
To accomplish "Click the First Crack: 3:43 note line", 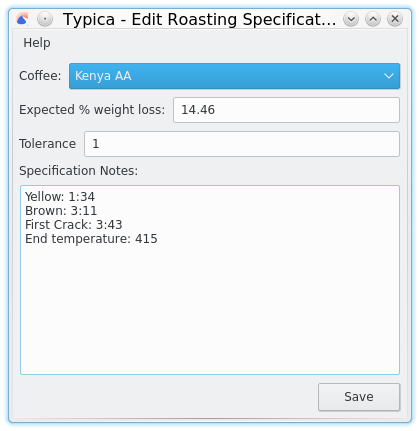I will pos(74,225).
